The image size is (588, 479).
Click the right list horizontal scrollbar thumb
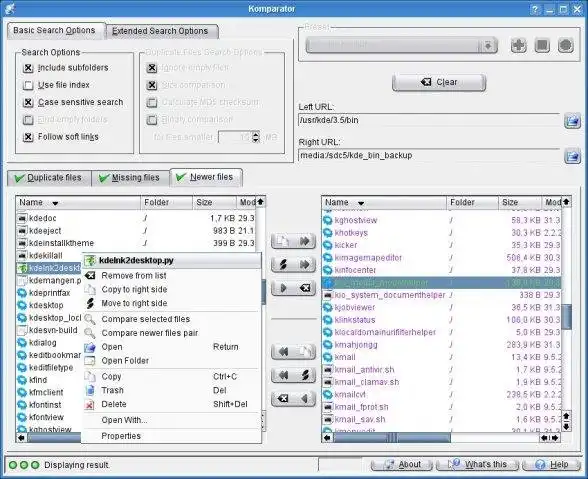pyautogui.click(x=391, y=438)
